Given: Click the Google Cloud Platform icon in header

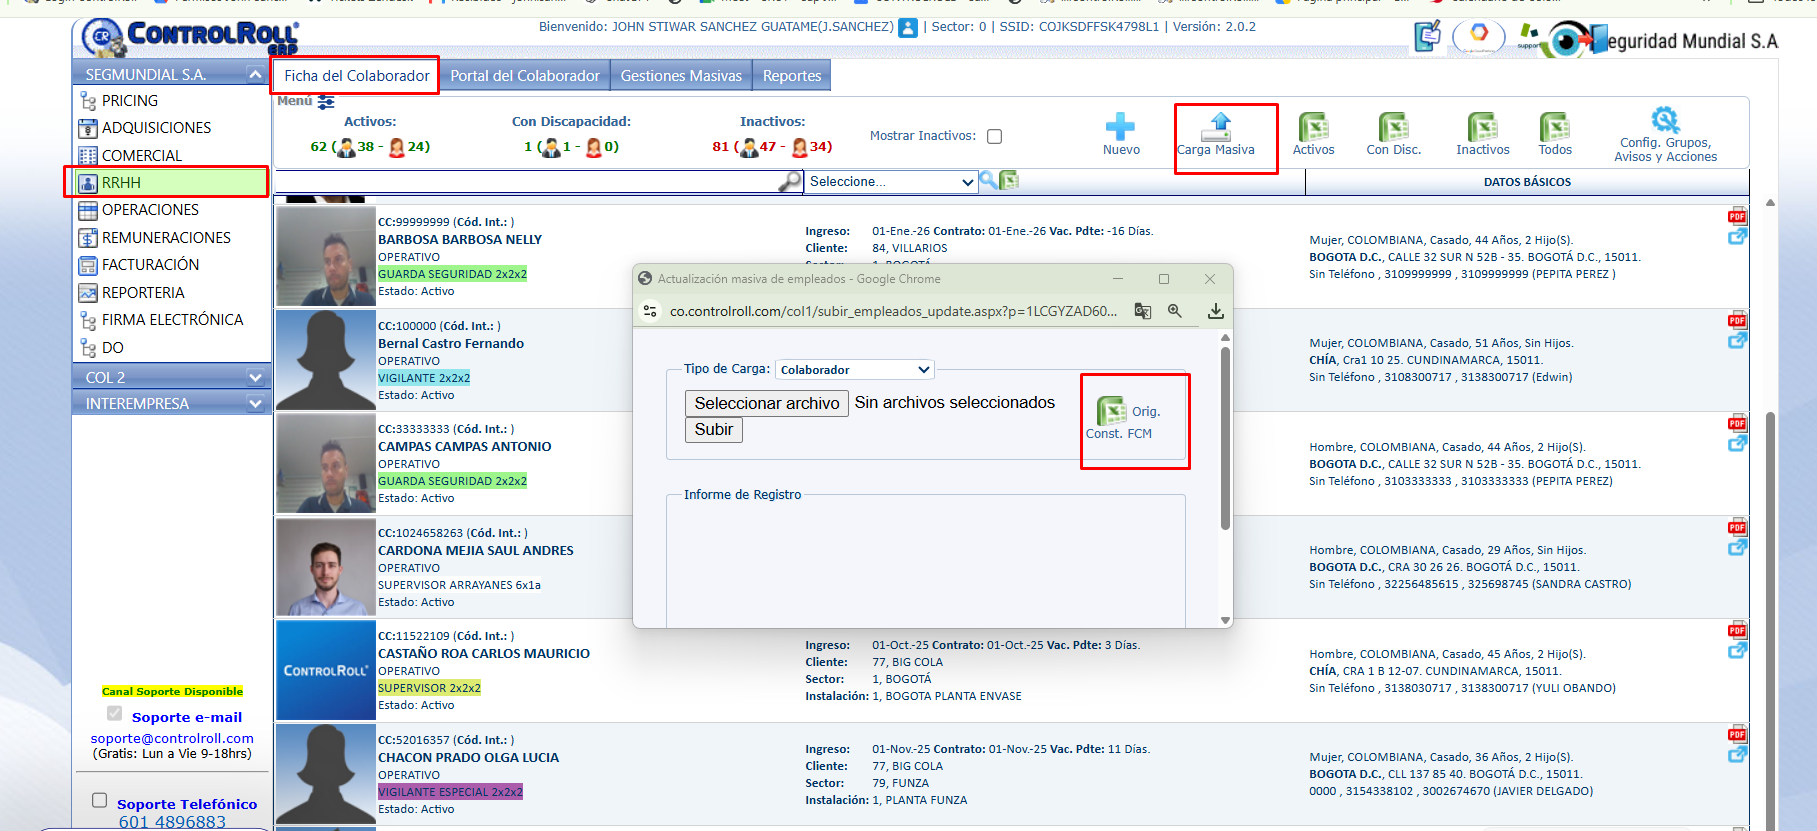Looking at the screenshot, I should coord(1479,36).
